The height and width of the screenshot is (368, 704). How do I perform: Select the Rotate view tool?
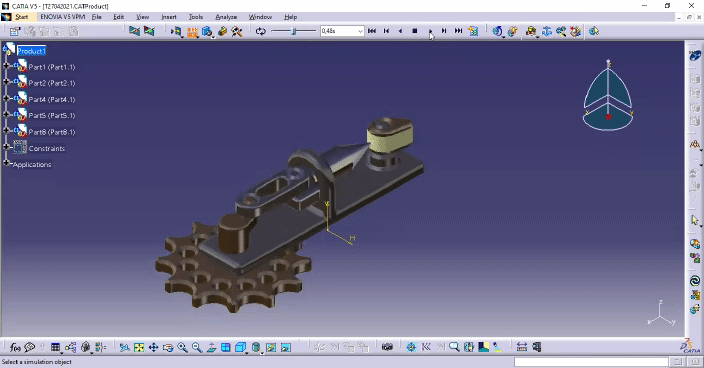click(168, 347)
